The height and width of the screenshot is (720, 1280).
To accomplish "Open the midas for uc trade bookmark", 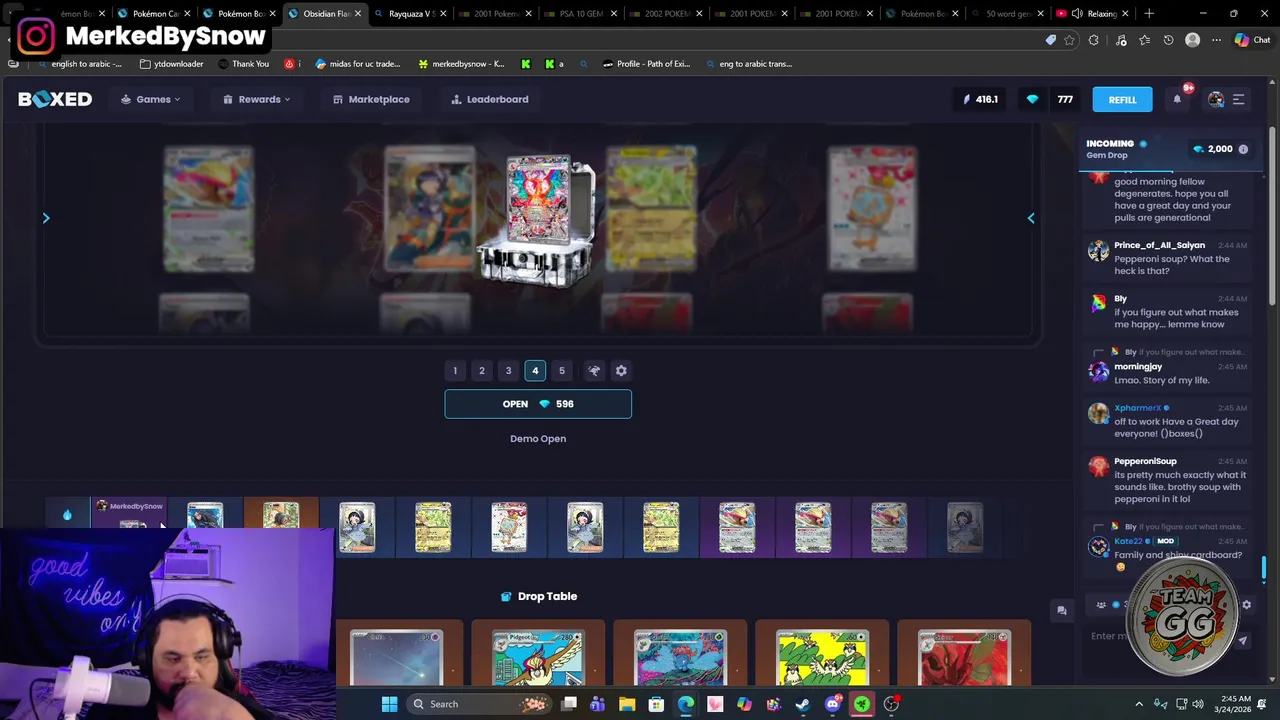I will click(x=358, y=64).
